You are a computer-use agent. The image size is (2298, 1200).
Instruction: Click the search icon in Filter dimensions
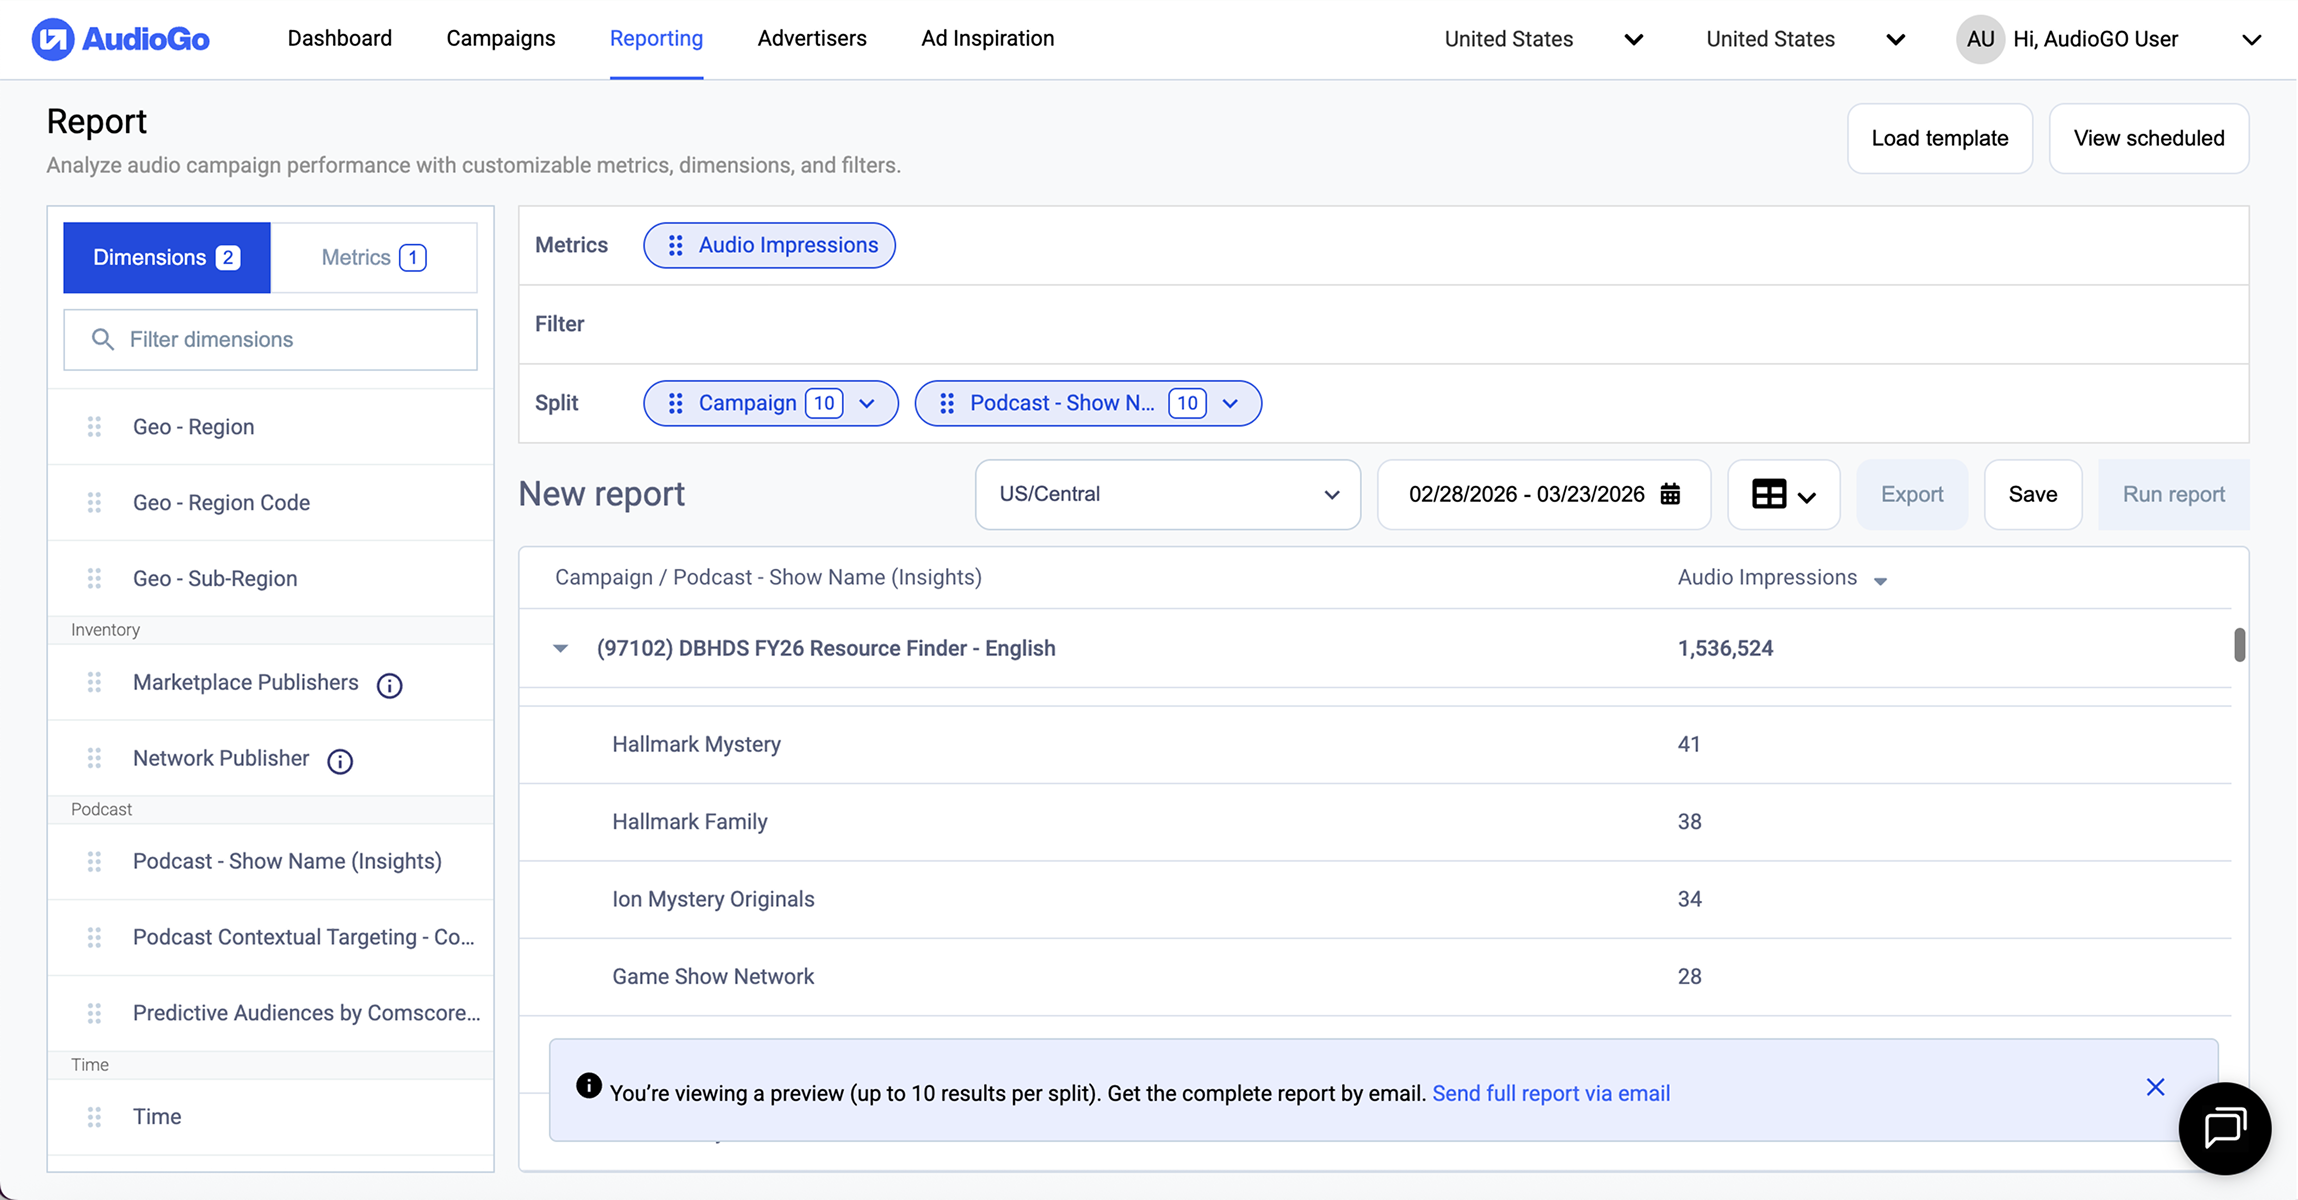point(102,339)
